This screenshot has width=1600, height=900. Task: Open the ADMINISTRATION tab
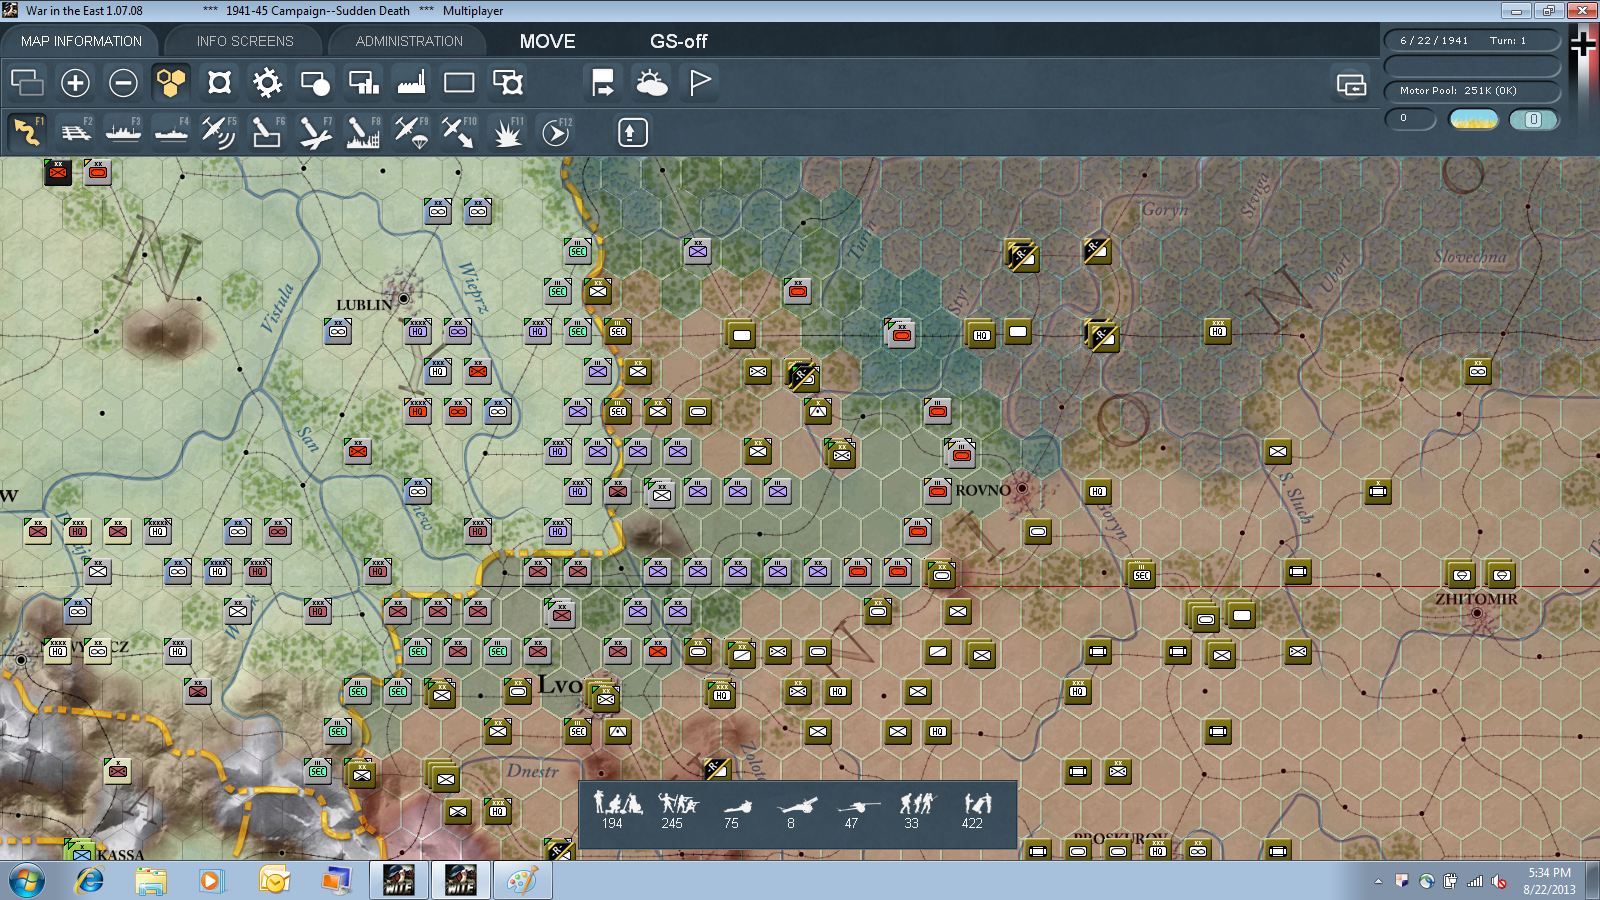point(409,41)
